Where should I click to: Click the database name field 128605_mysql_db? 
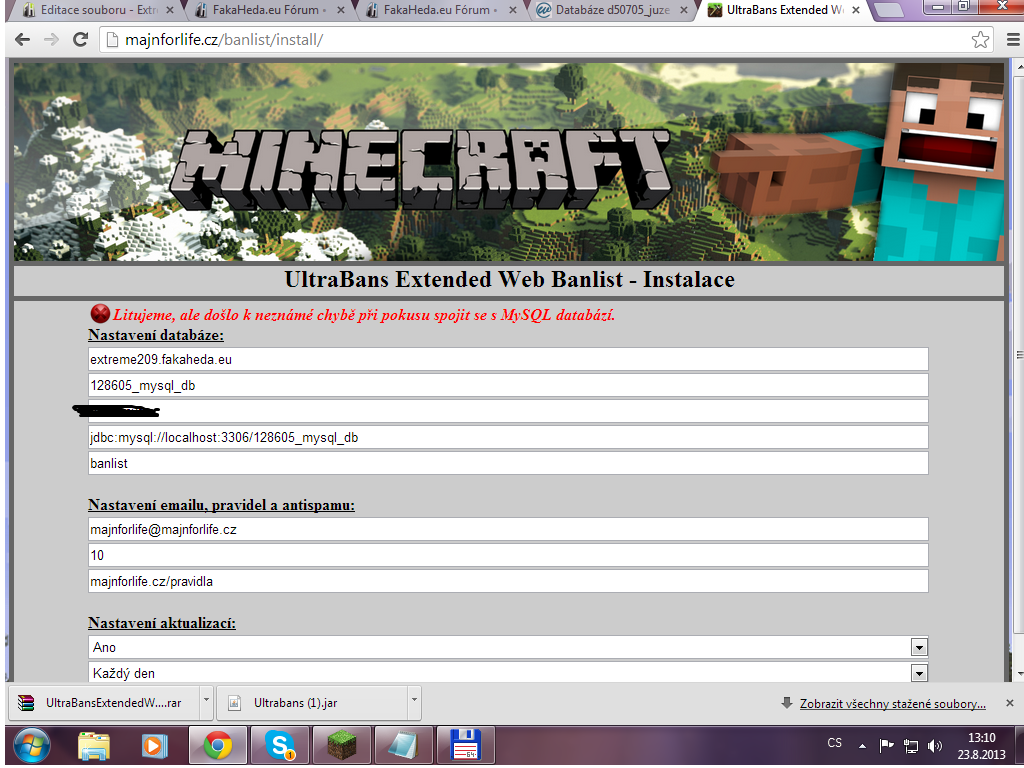coord(508,385)
